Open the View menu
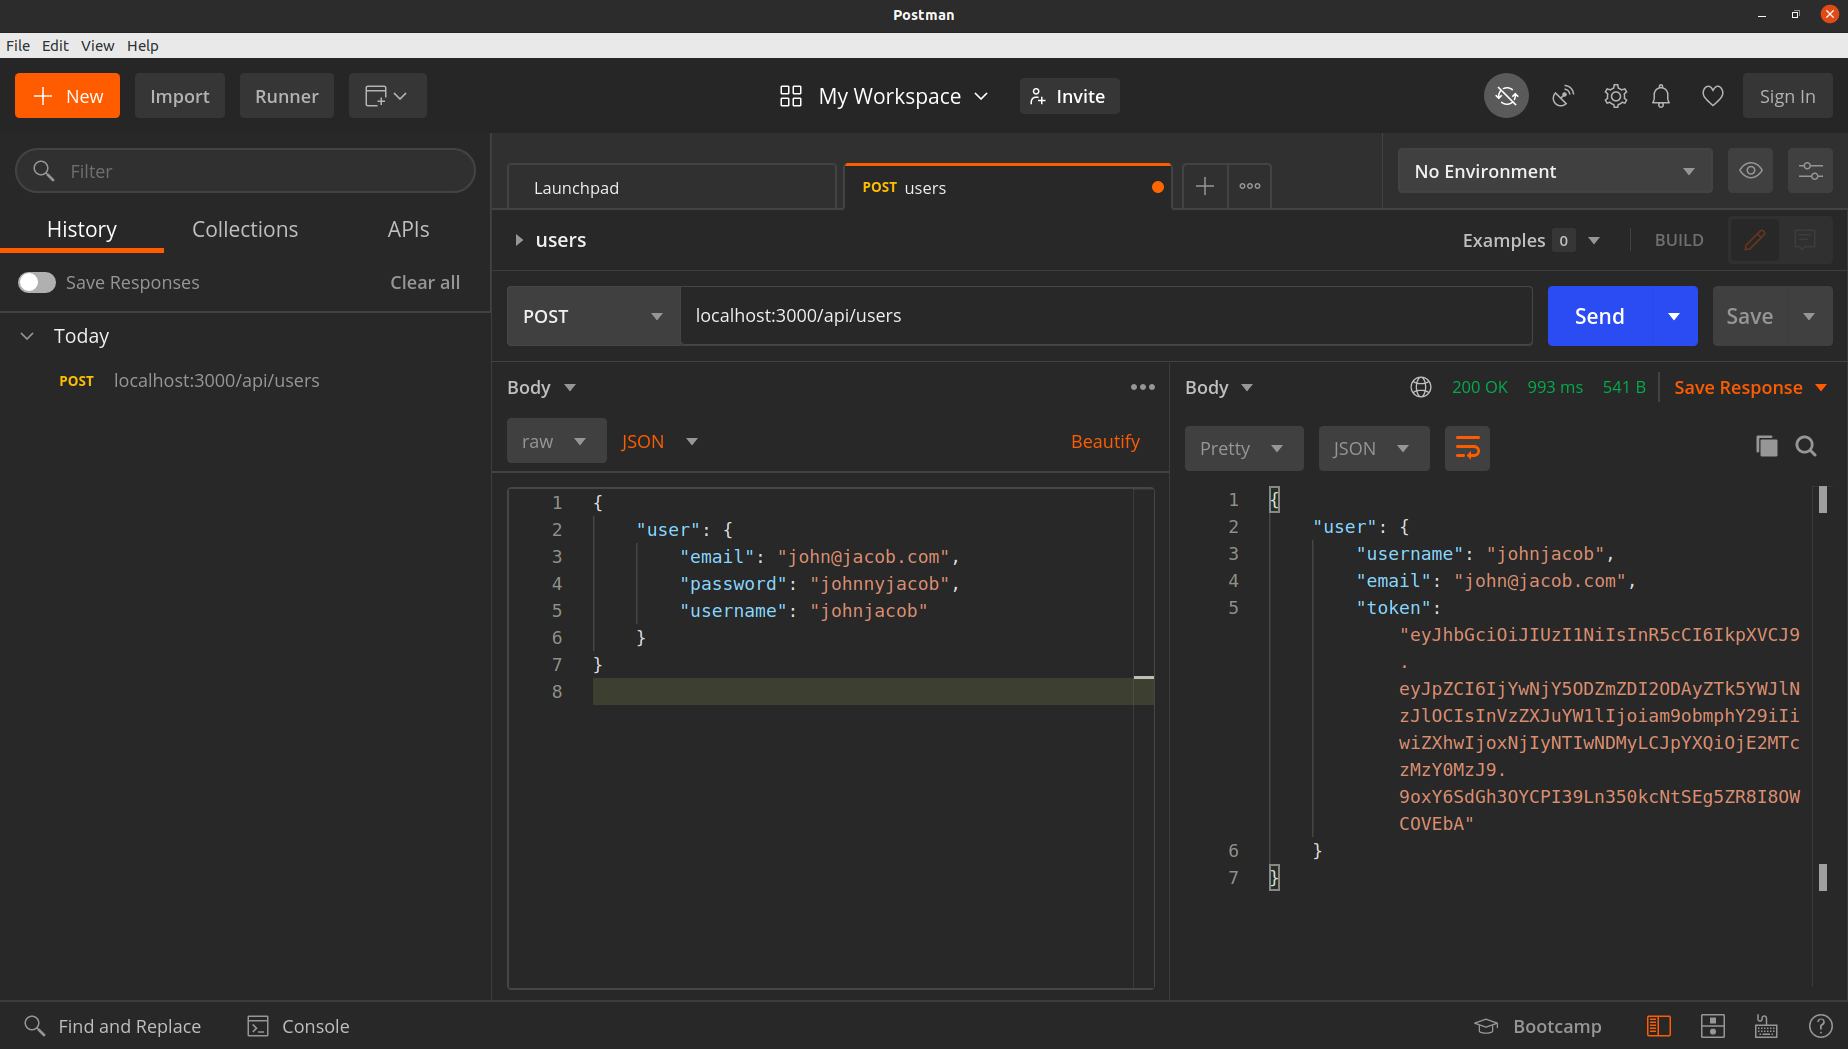The height and width of the screenshot is (1049, 1848). (x=97, y=45)
